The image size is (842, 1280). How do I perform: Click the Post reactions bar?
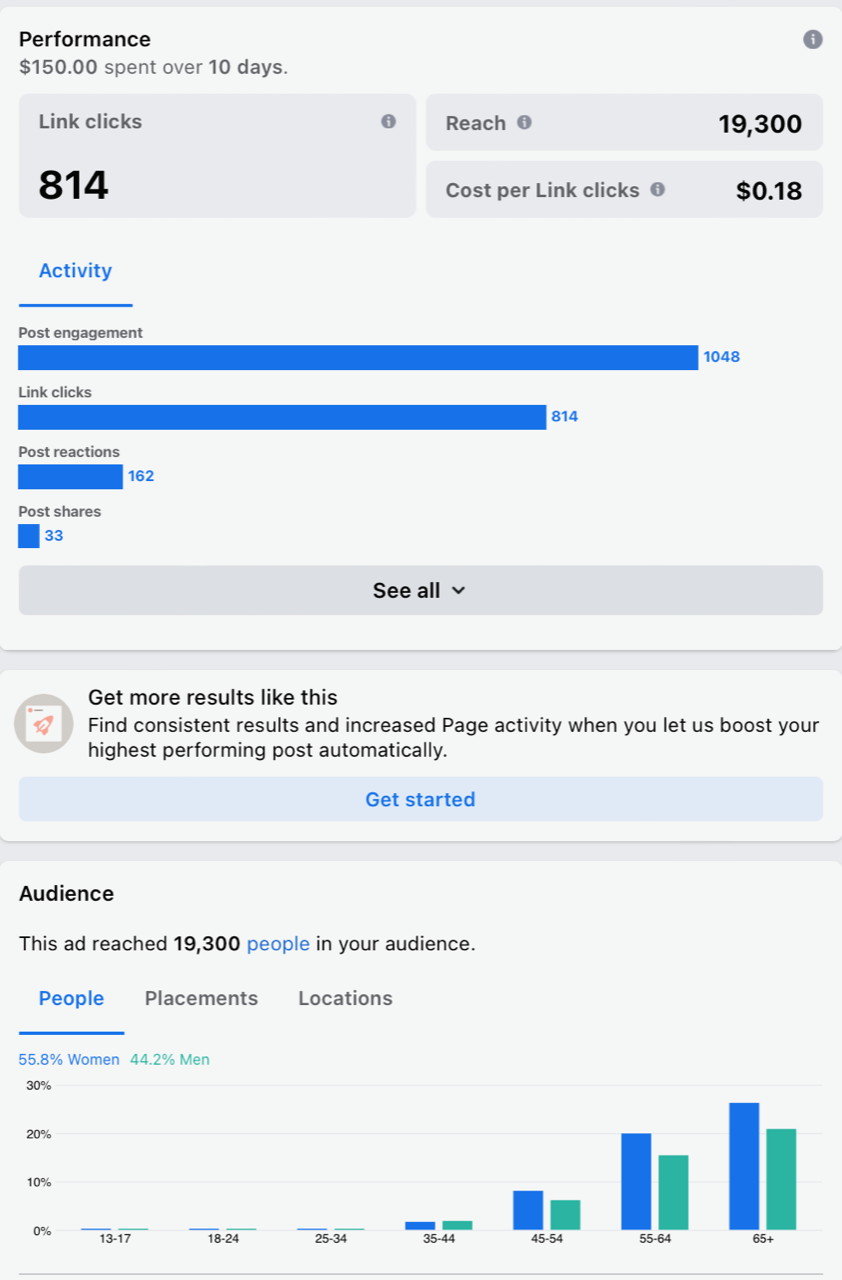click(x=70, y=476)
